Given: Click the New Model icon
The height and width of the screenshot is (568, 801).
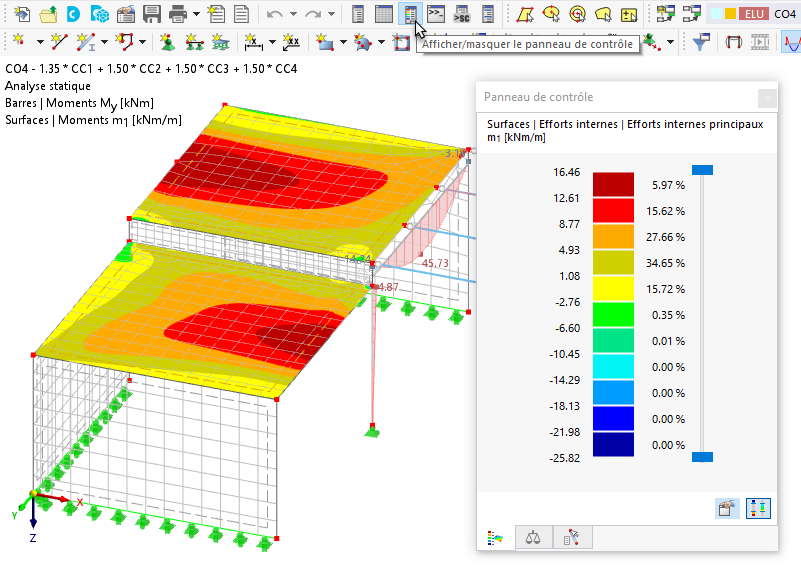Looking at the screenshot, I should tap(21, 14).
